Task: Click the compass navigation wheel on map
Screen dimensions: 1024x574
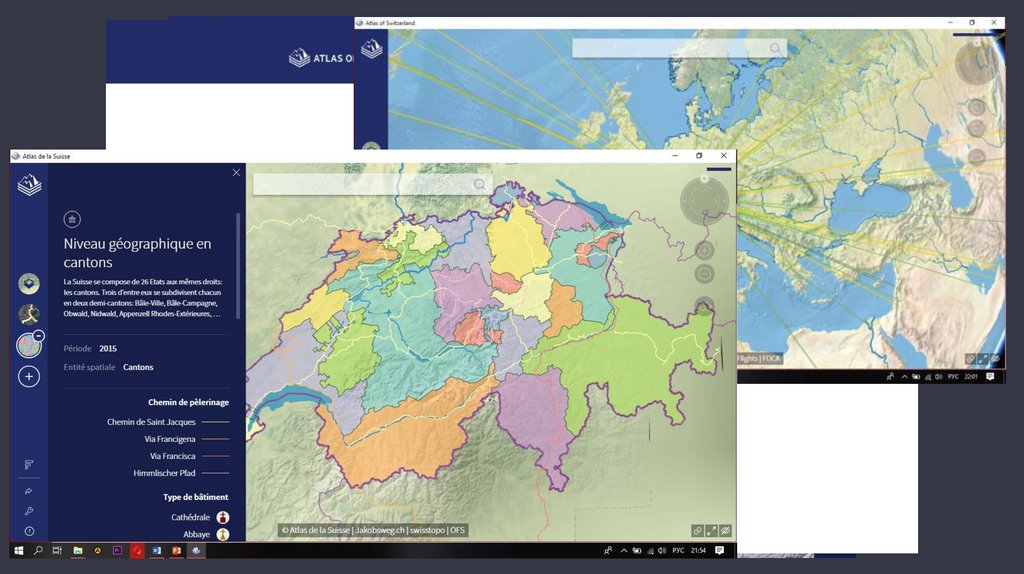Action: 704,201
